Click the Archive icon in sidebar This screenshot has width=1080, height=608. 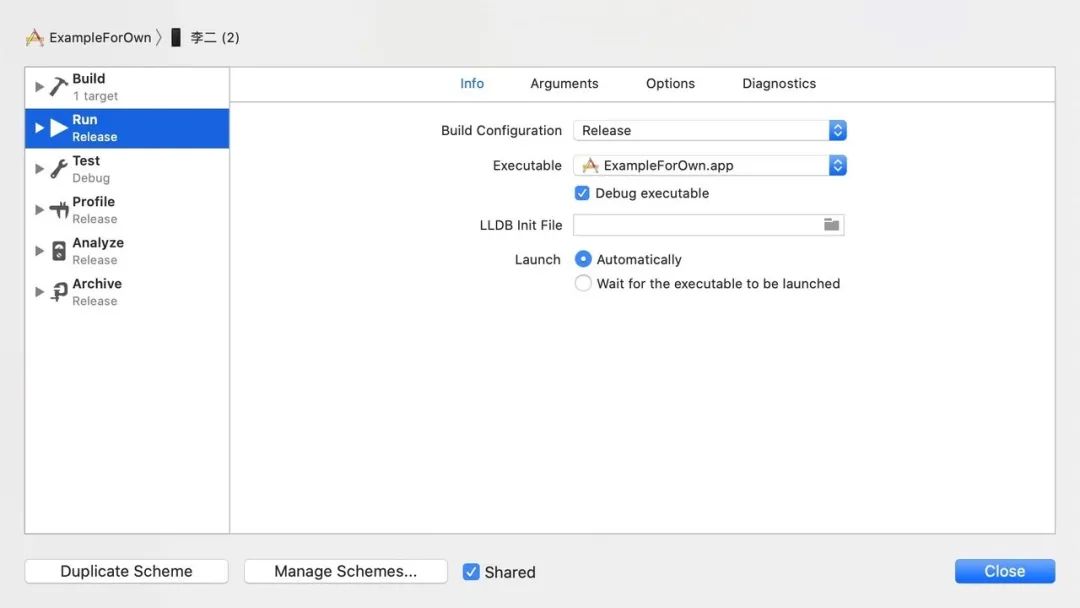[x=59, y=292]
